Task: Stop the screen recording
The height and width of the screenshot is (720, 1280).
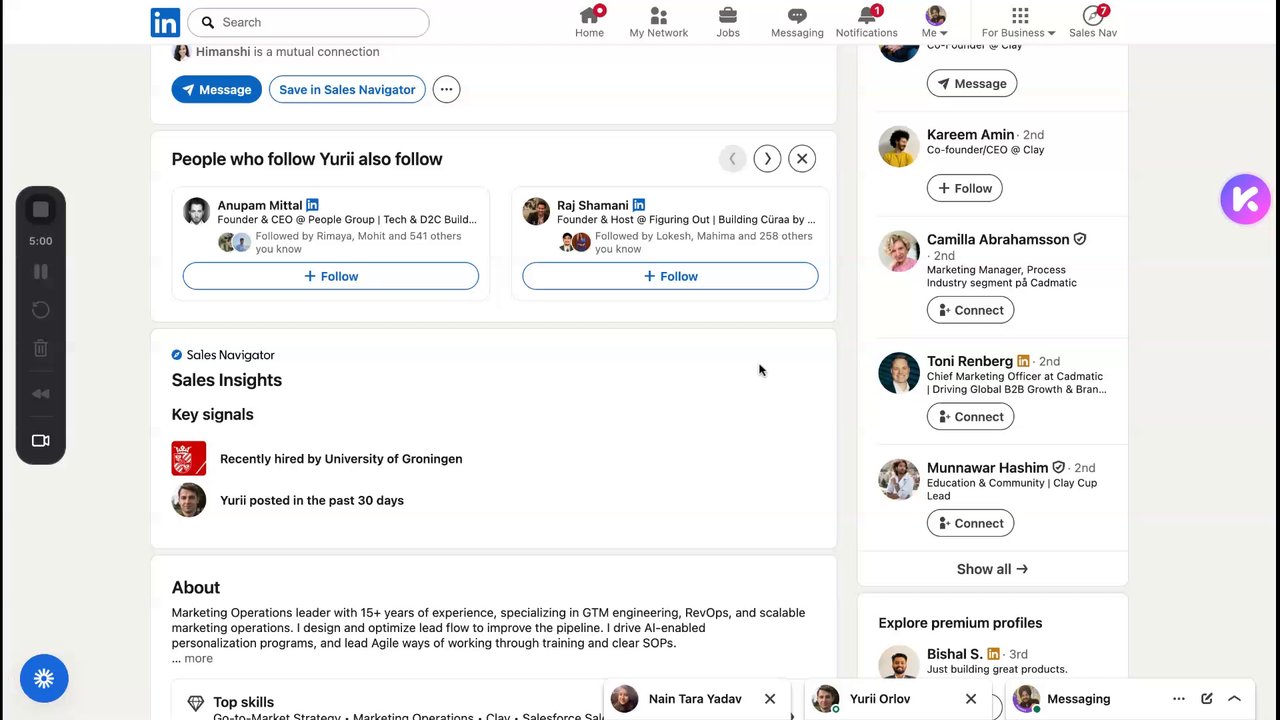Action: (41, 209)
